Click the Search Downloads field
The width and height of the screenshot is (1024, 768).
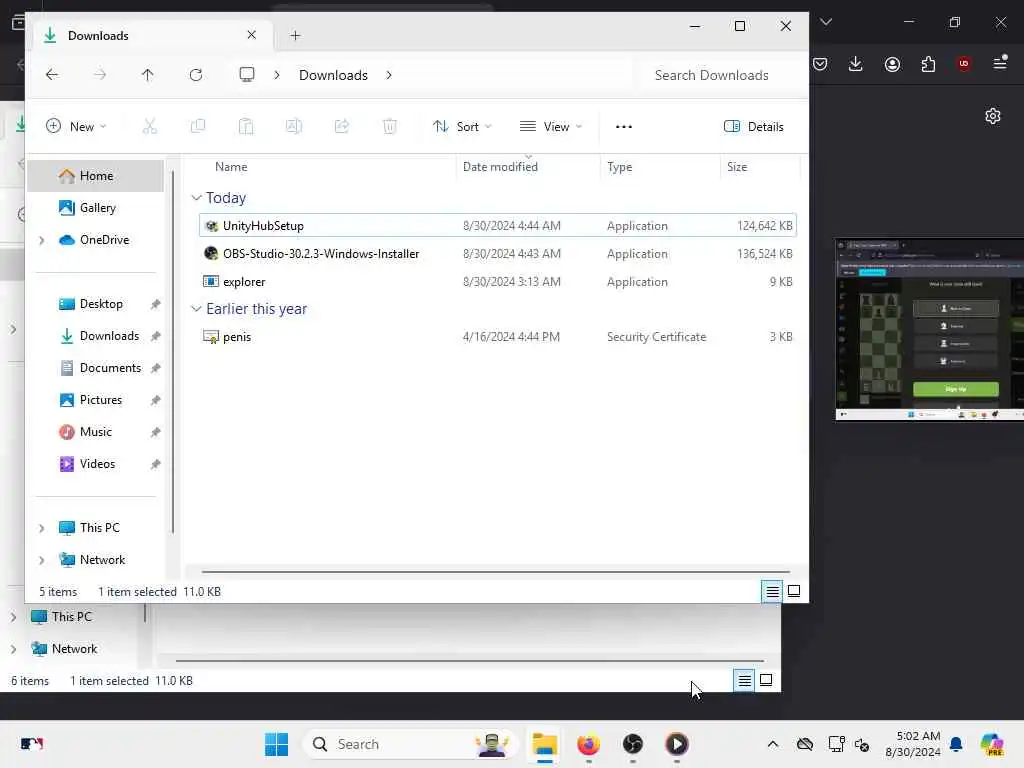pos(718,75)
